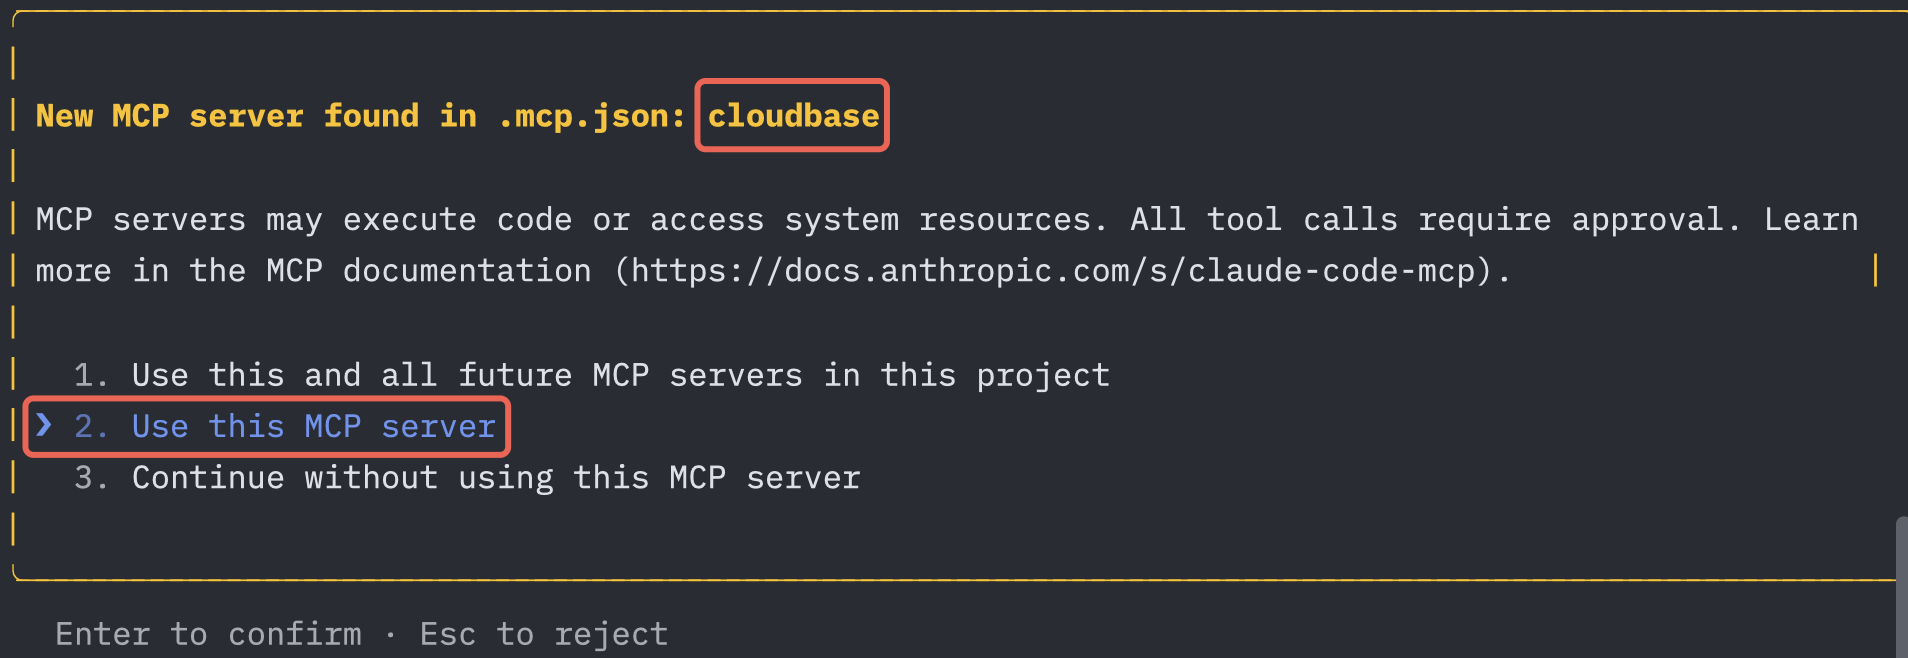Click the yellow cursor bar beside documentation line
This screenshot has height=658, width=1908.
tap(1875, 270)
